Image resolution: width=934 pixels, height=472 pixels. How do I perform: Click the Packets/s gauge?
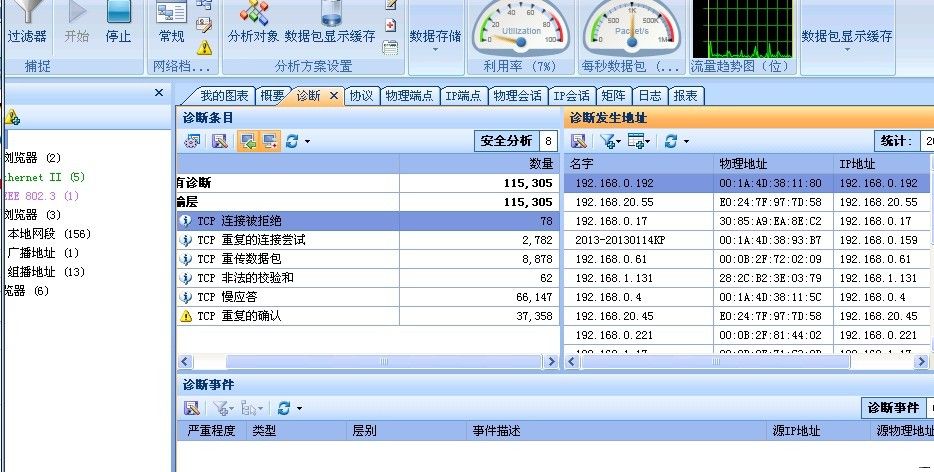(631, 28)
